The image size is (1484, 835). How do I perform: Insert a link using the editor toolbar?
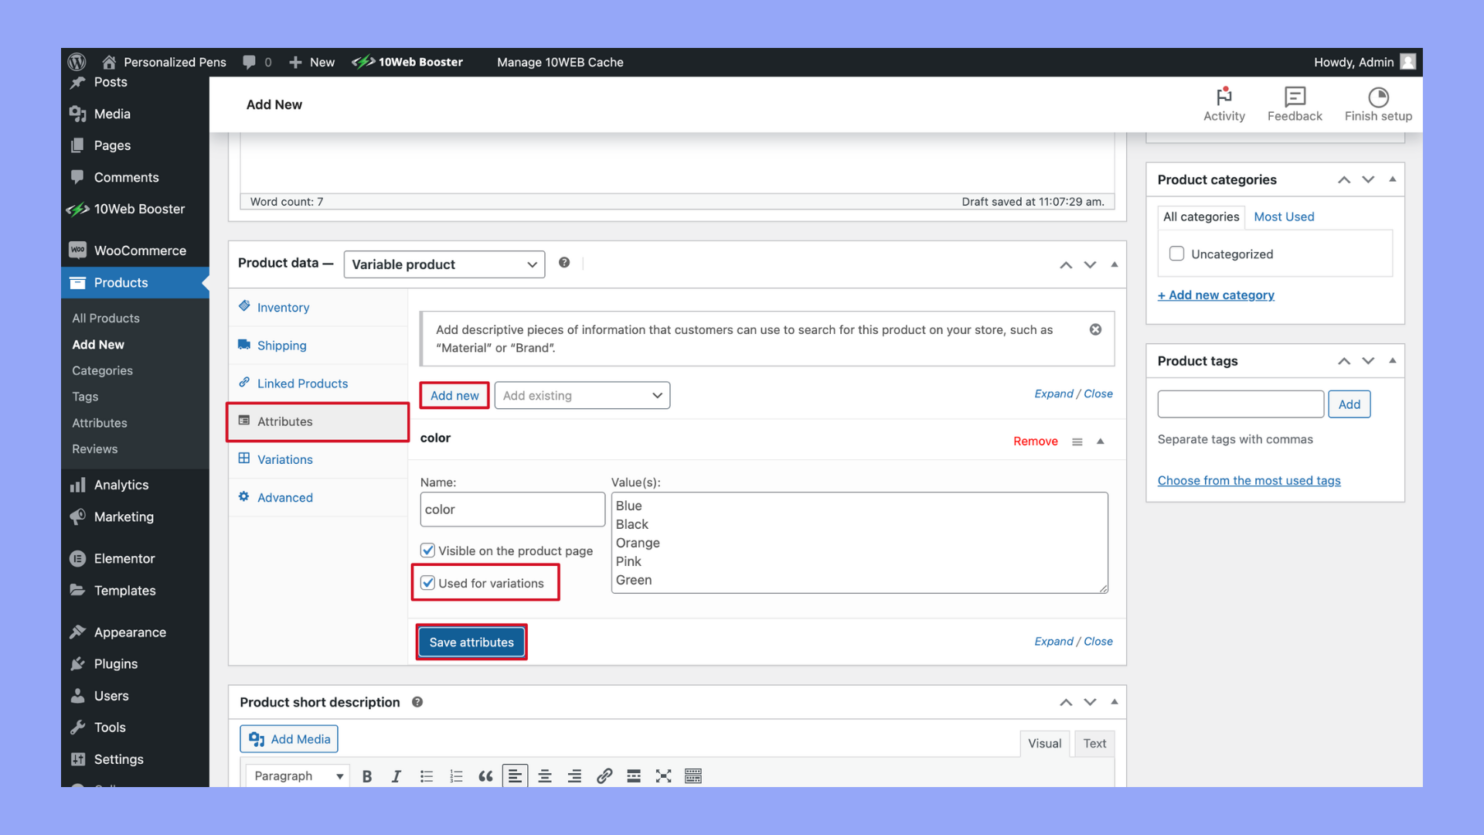[604, 775]
